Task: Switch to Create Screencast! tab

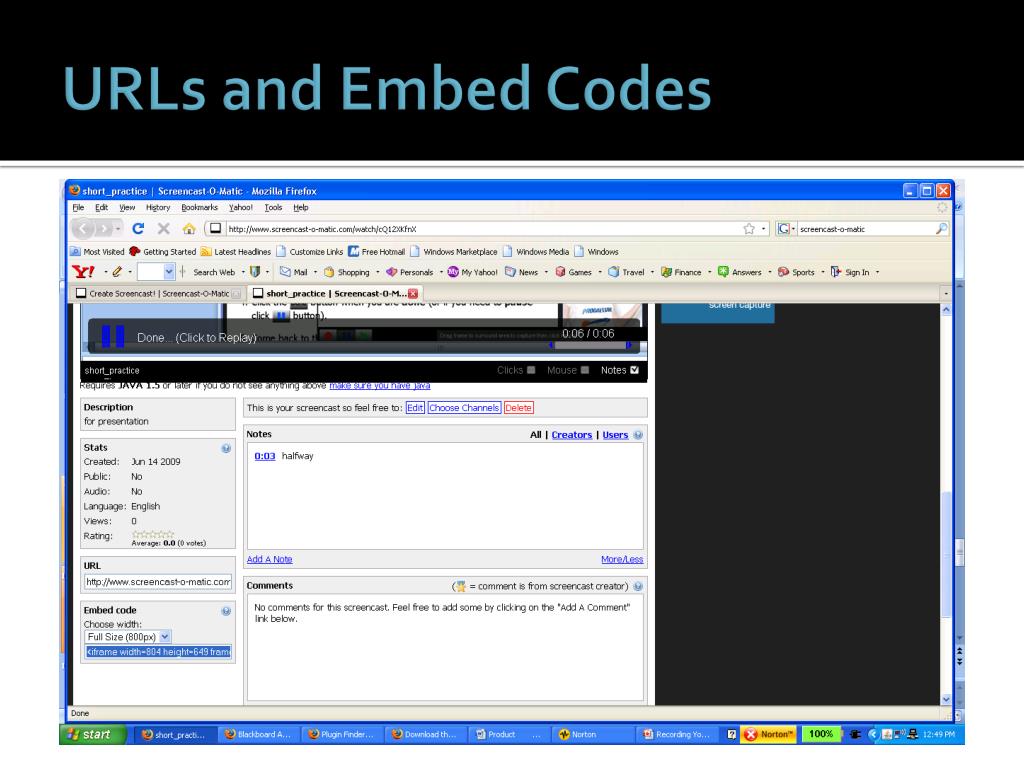Action: [x=157, y=294]
